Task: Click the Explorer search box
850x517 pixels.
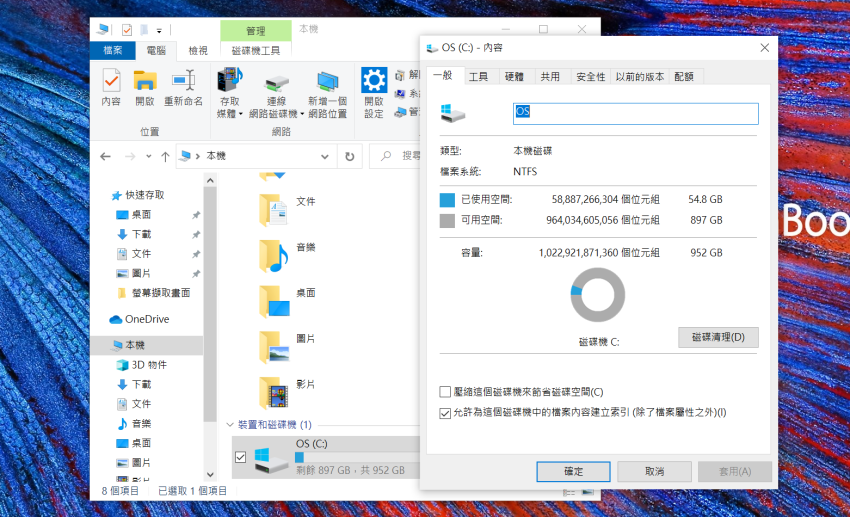Action: click(x=396, y=157)
